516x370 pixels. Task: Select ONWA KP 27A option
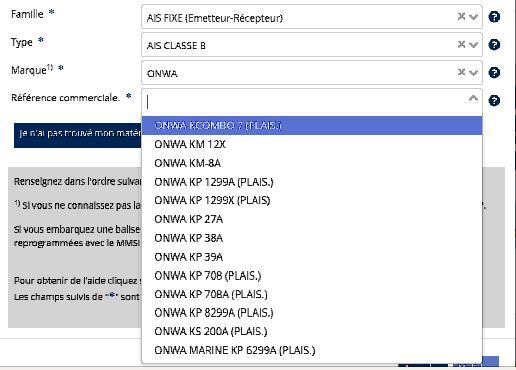pyautogui.click(x=312, y=219)
